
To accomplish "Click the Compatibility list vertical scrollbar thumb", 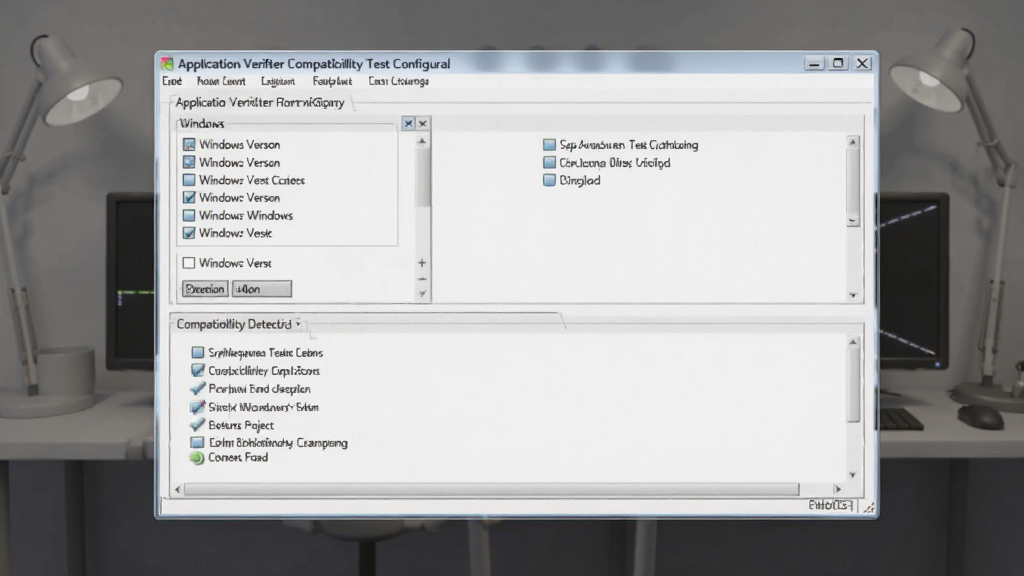I will (x=852, y=385).
